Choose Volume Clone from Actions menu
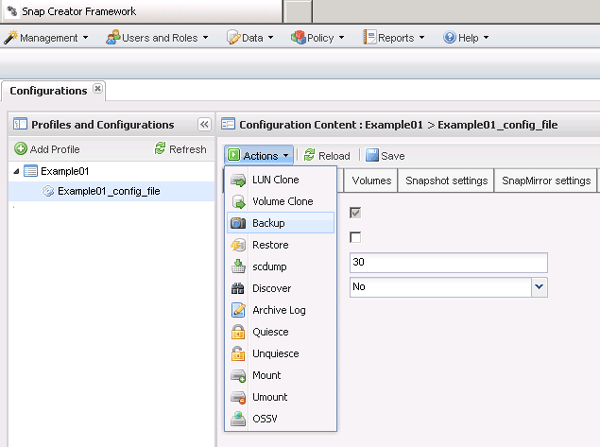 [x=281, y=202]
